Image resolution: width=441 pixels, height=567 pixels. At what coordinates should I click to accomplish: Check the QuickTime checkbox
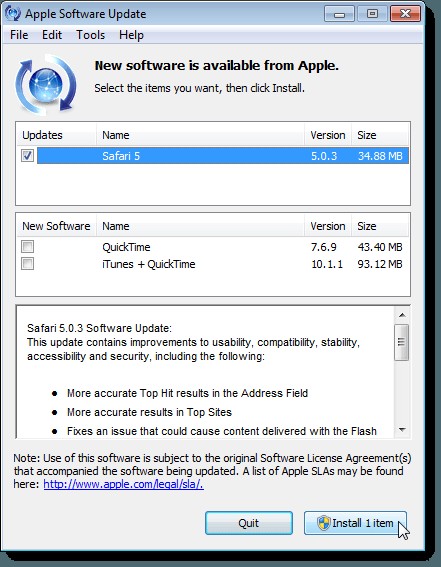pyautogui.click(x=27, y=247)
